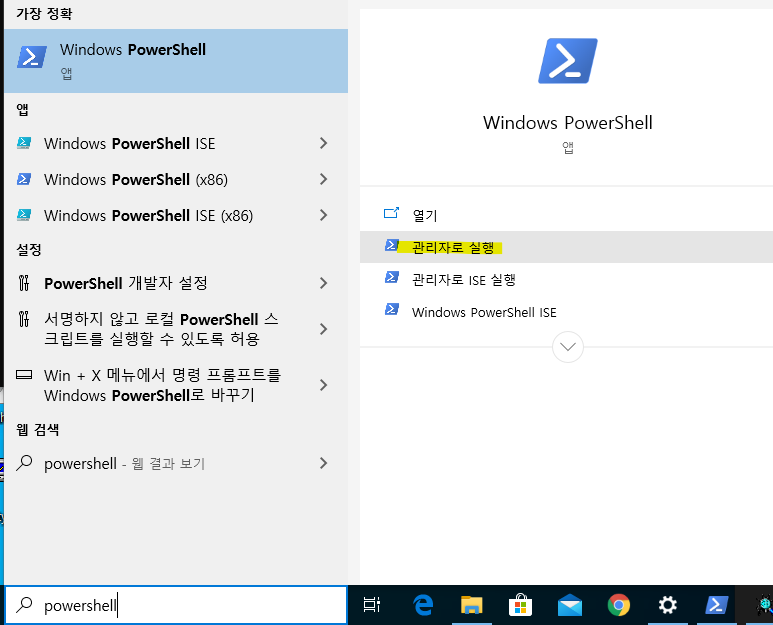The height and width of the screenshot is (625, 773).
Task: Click the Windows PowerShell ISE result text
Action: pos(130,143)
